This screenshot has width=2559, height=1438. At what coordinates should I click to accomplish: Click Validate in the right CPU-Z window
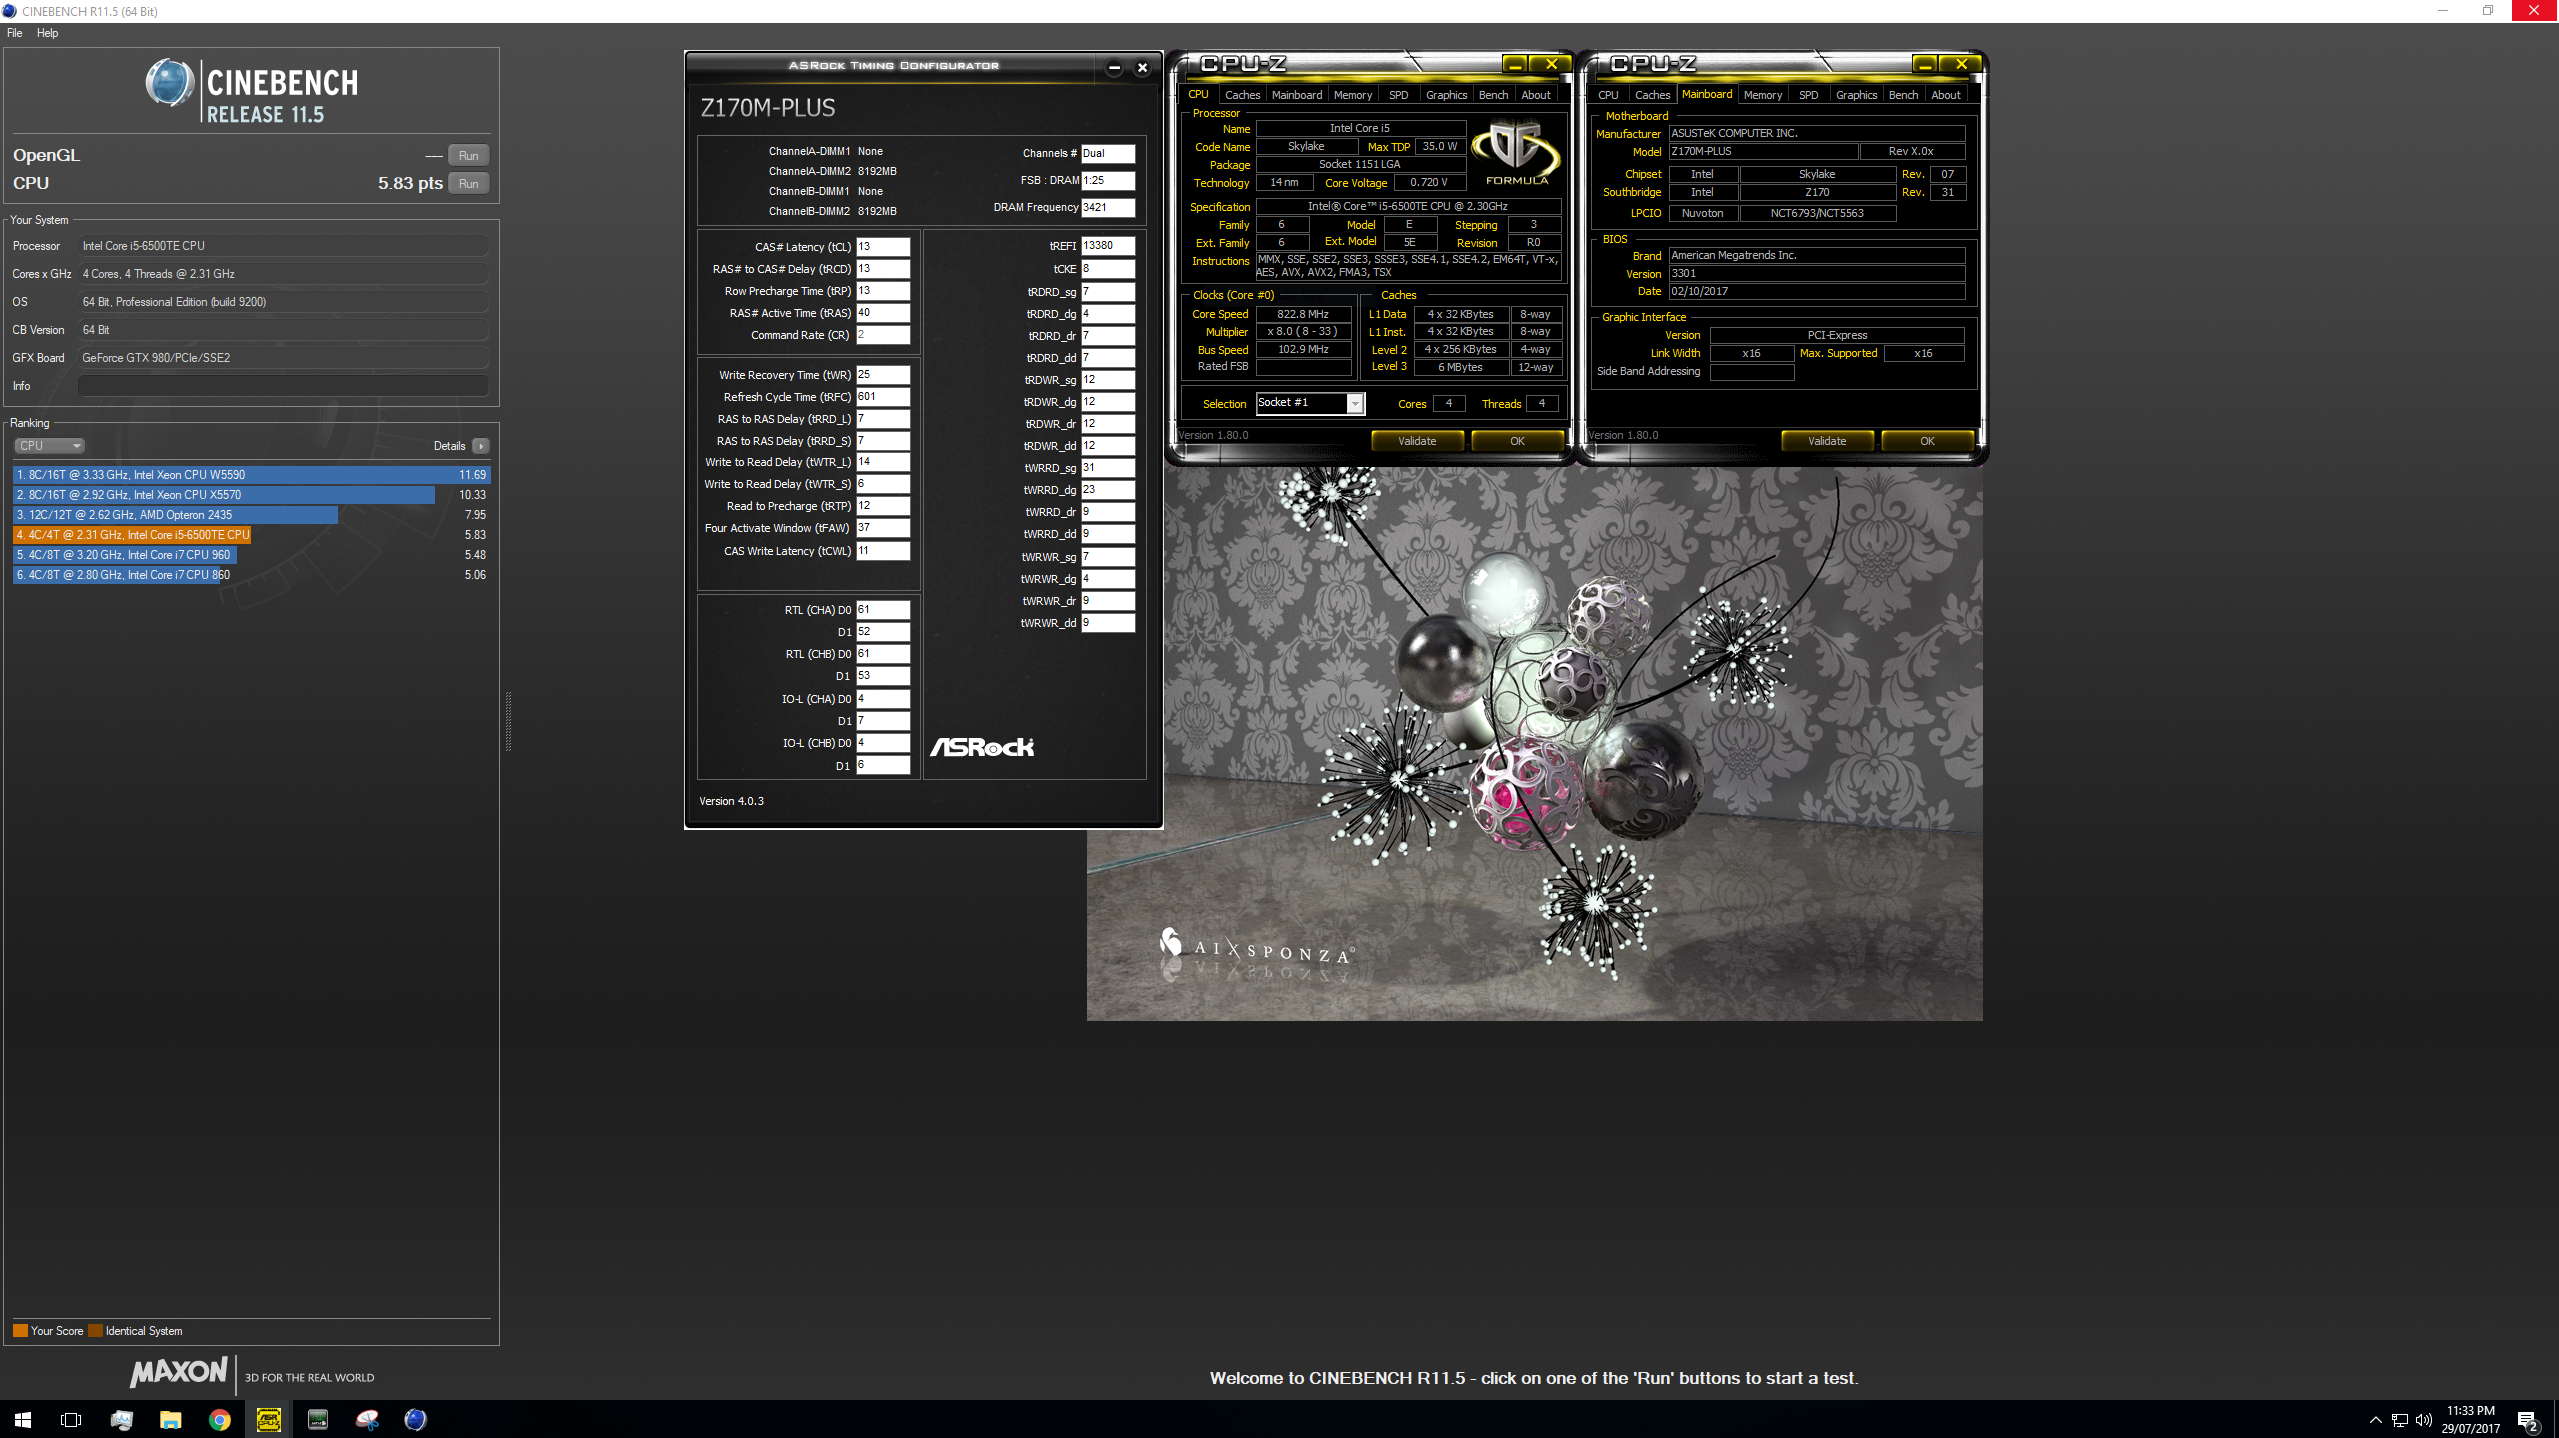tap(1827, 441)
